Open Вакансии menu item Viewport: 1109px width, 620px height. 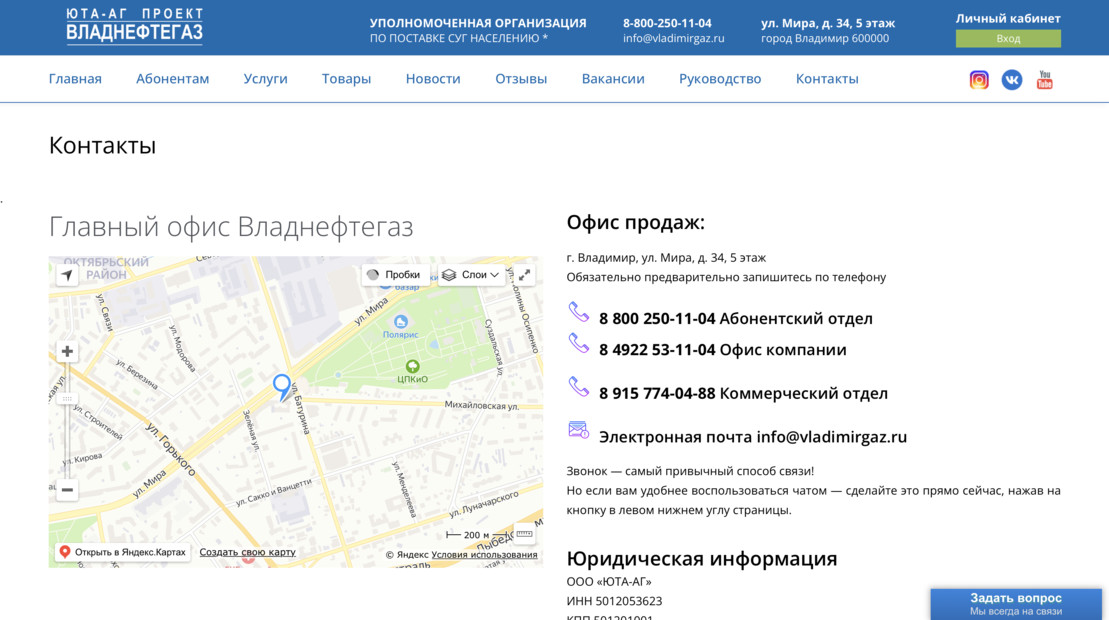tap(613, 78)
